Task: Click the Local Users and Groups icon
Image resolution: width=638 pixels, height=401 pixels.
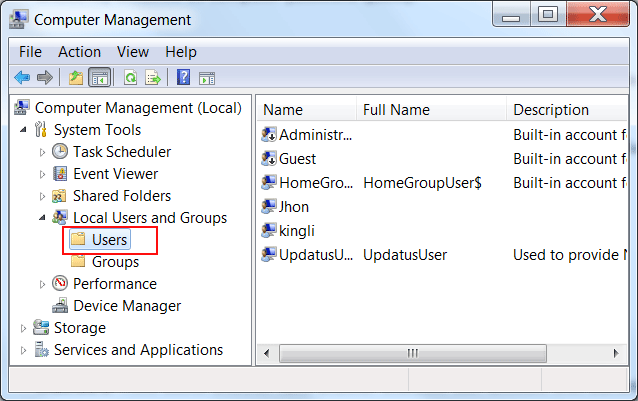Action: pos(60,218)
